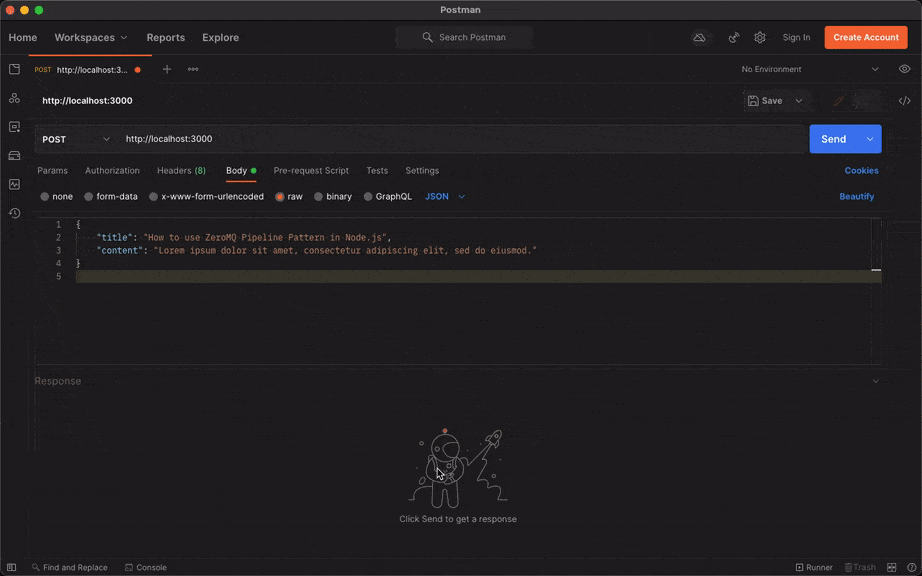
Task: Click the pencil edit icon
Action: tap(839, 101)
